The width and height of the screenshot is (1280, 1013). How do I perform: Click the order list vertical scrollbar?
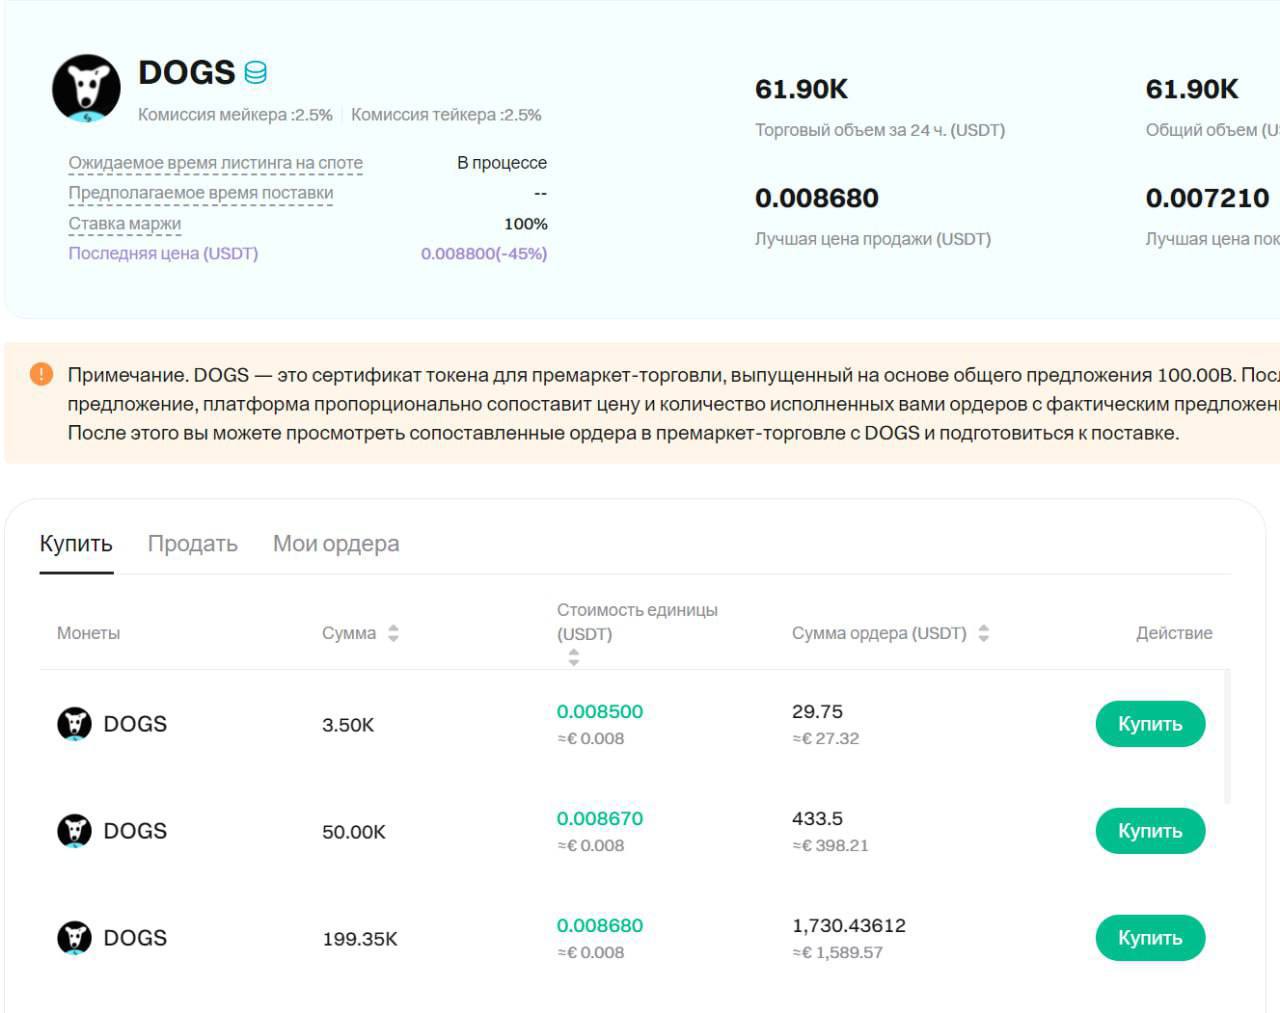point(1227,737)
